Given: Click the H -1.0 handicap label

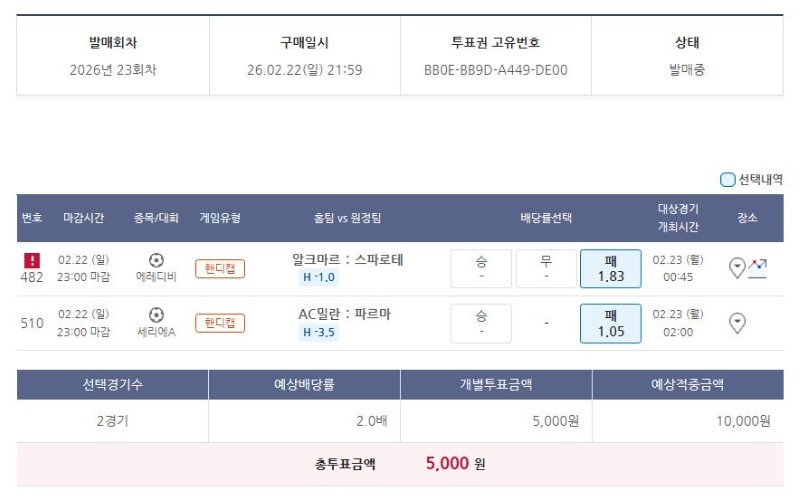Looking at the screenshot, I should point(319,278).
